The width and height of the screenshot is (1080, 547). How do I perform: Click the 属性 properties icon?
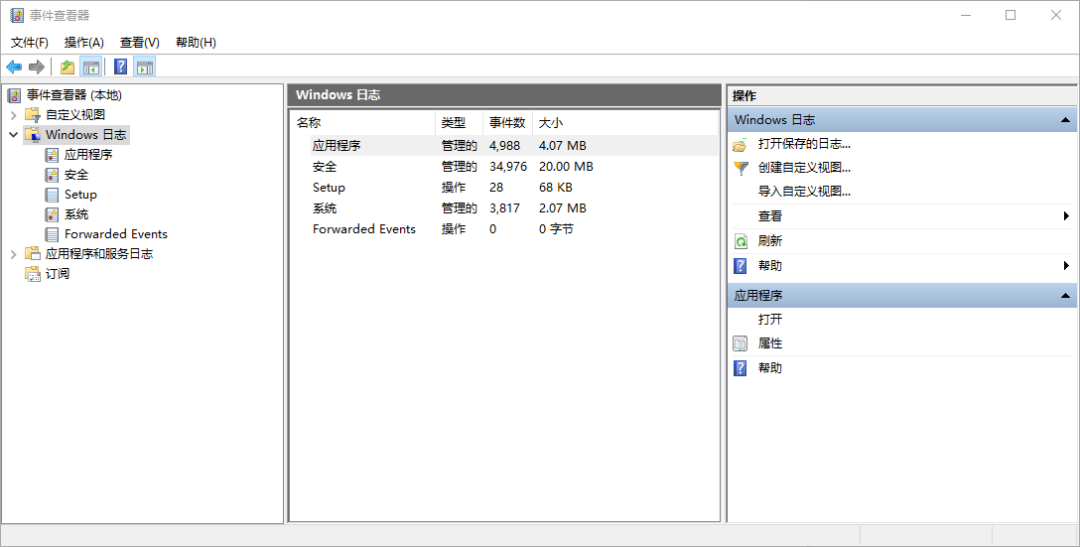740,344
